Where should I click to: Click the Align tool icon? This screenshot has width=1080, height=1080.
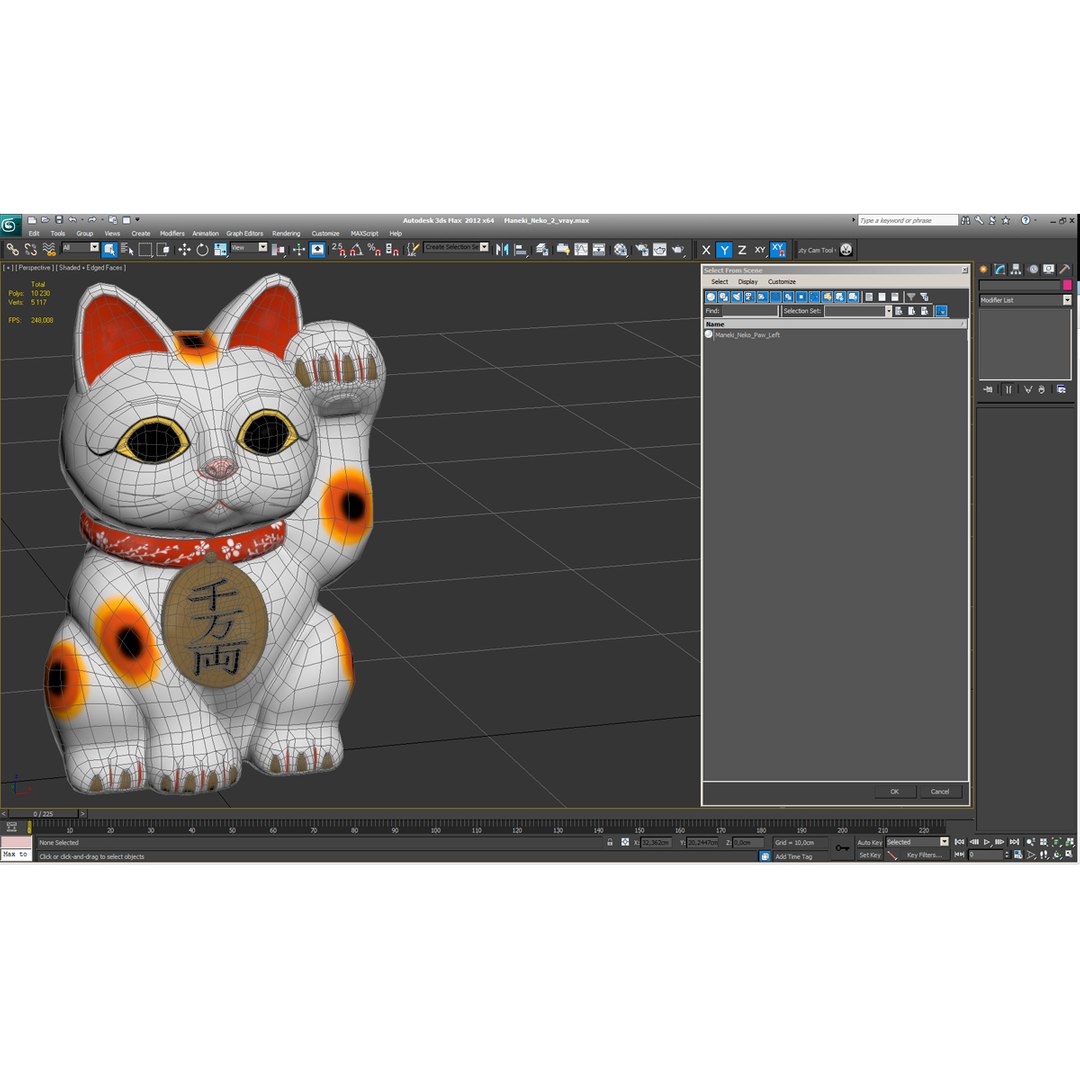pos(521,249)
